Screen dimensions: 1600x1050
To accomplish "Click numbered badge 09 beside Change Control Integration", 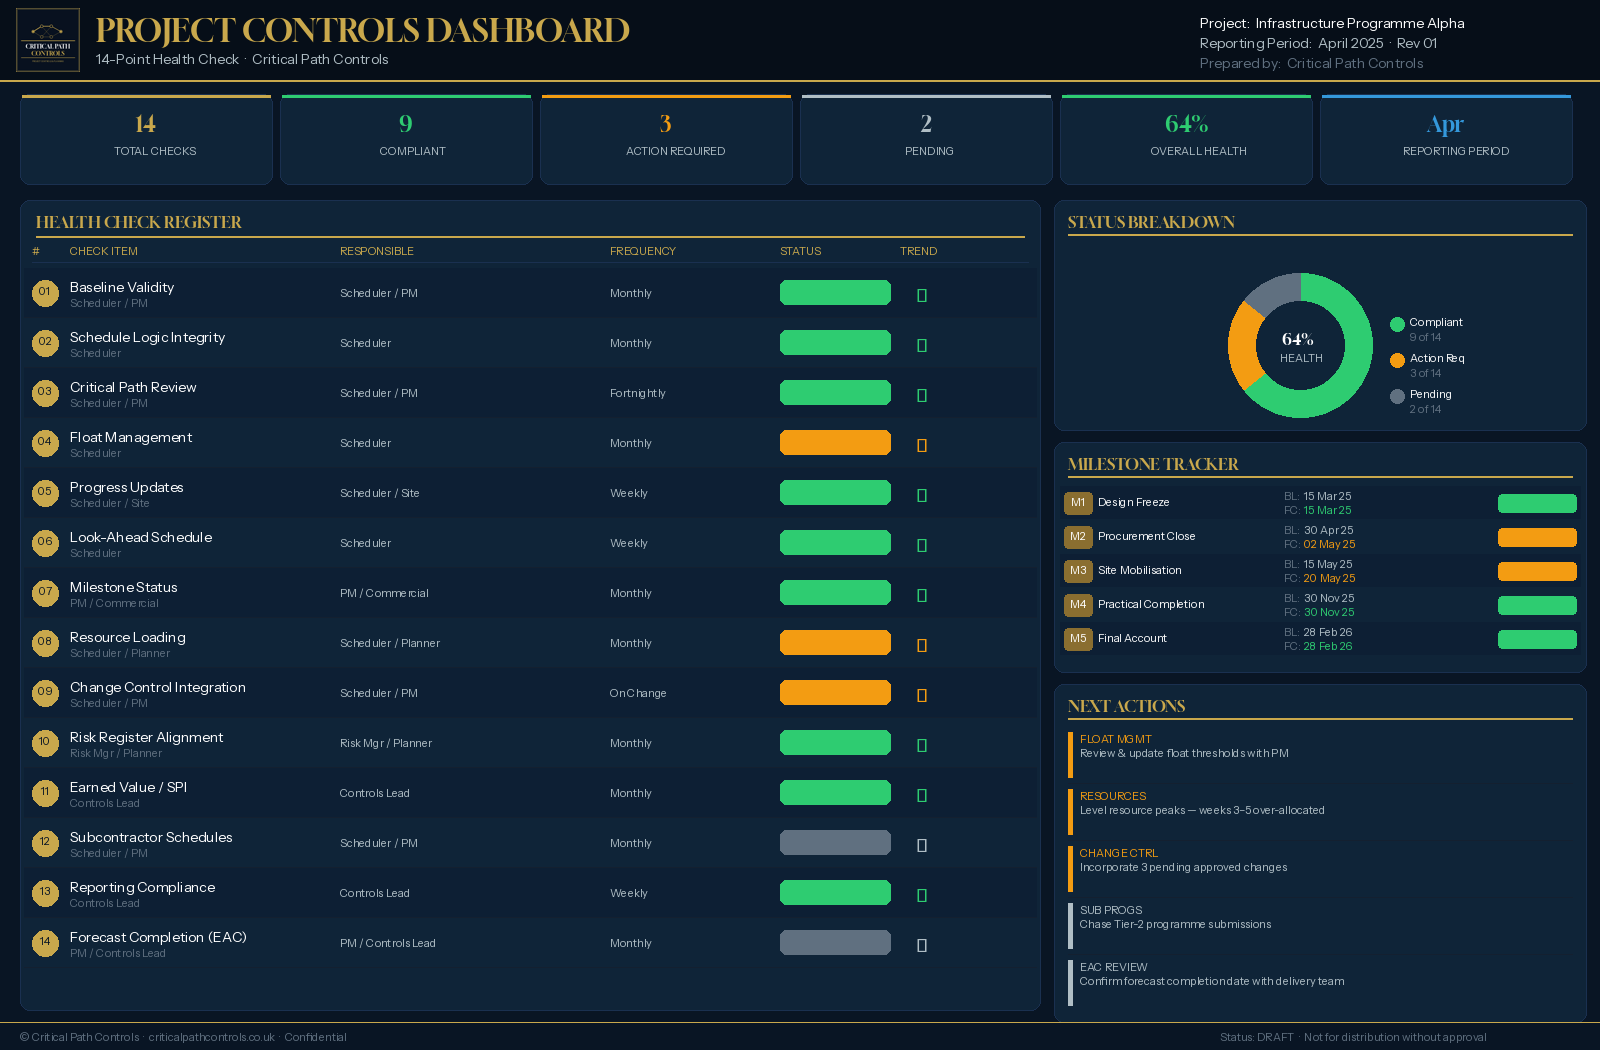I will tap(45, 693).
